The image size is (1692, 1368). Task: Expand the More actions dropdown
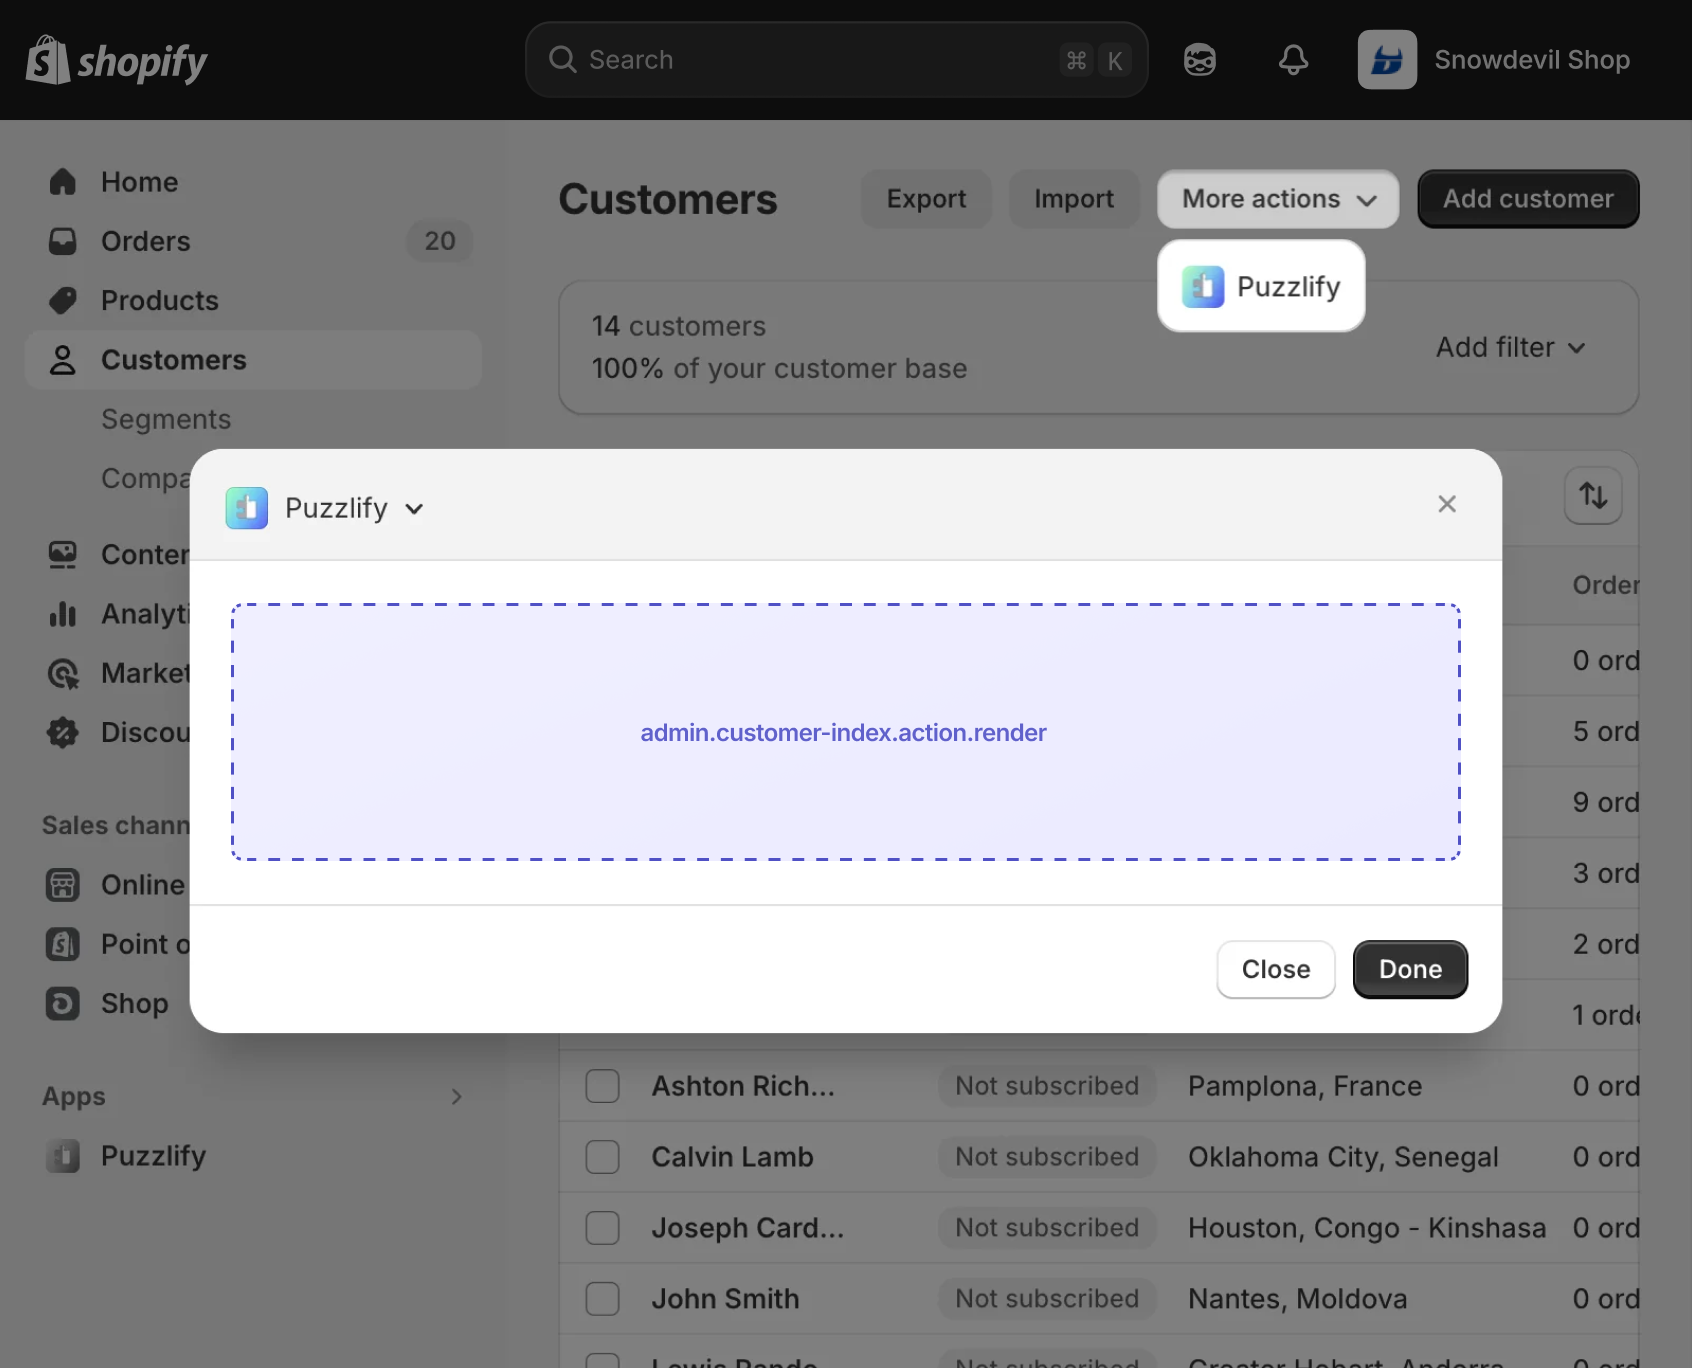coord(1278,199)
